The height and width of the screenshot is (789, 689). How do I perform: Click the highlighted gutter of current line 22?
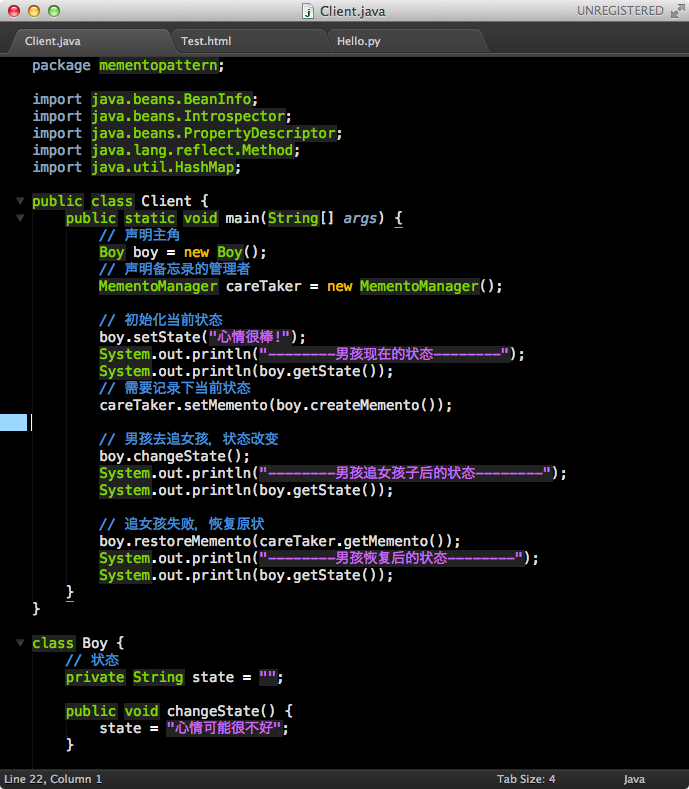click(x=14, y=422)
